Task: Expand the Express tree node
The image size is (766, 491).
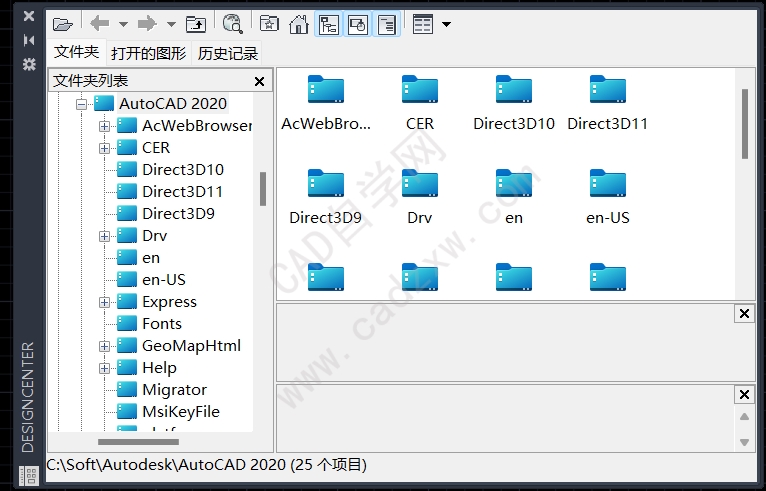Action: point(104,302)
